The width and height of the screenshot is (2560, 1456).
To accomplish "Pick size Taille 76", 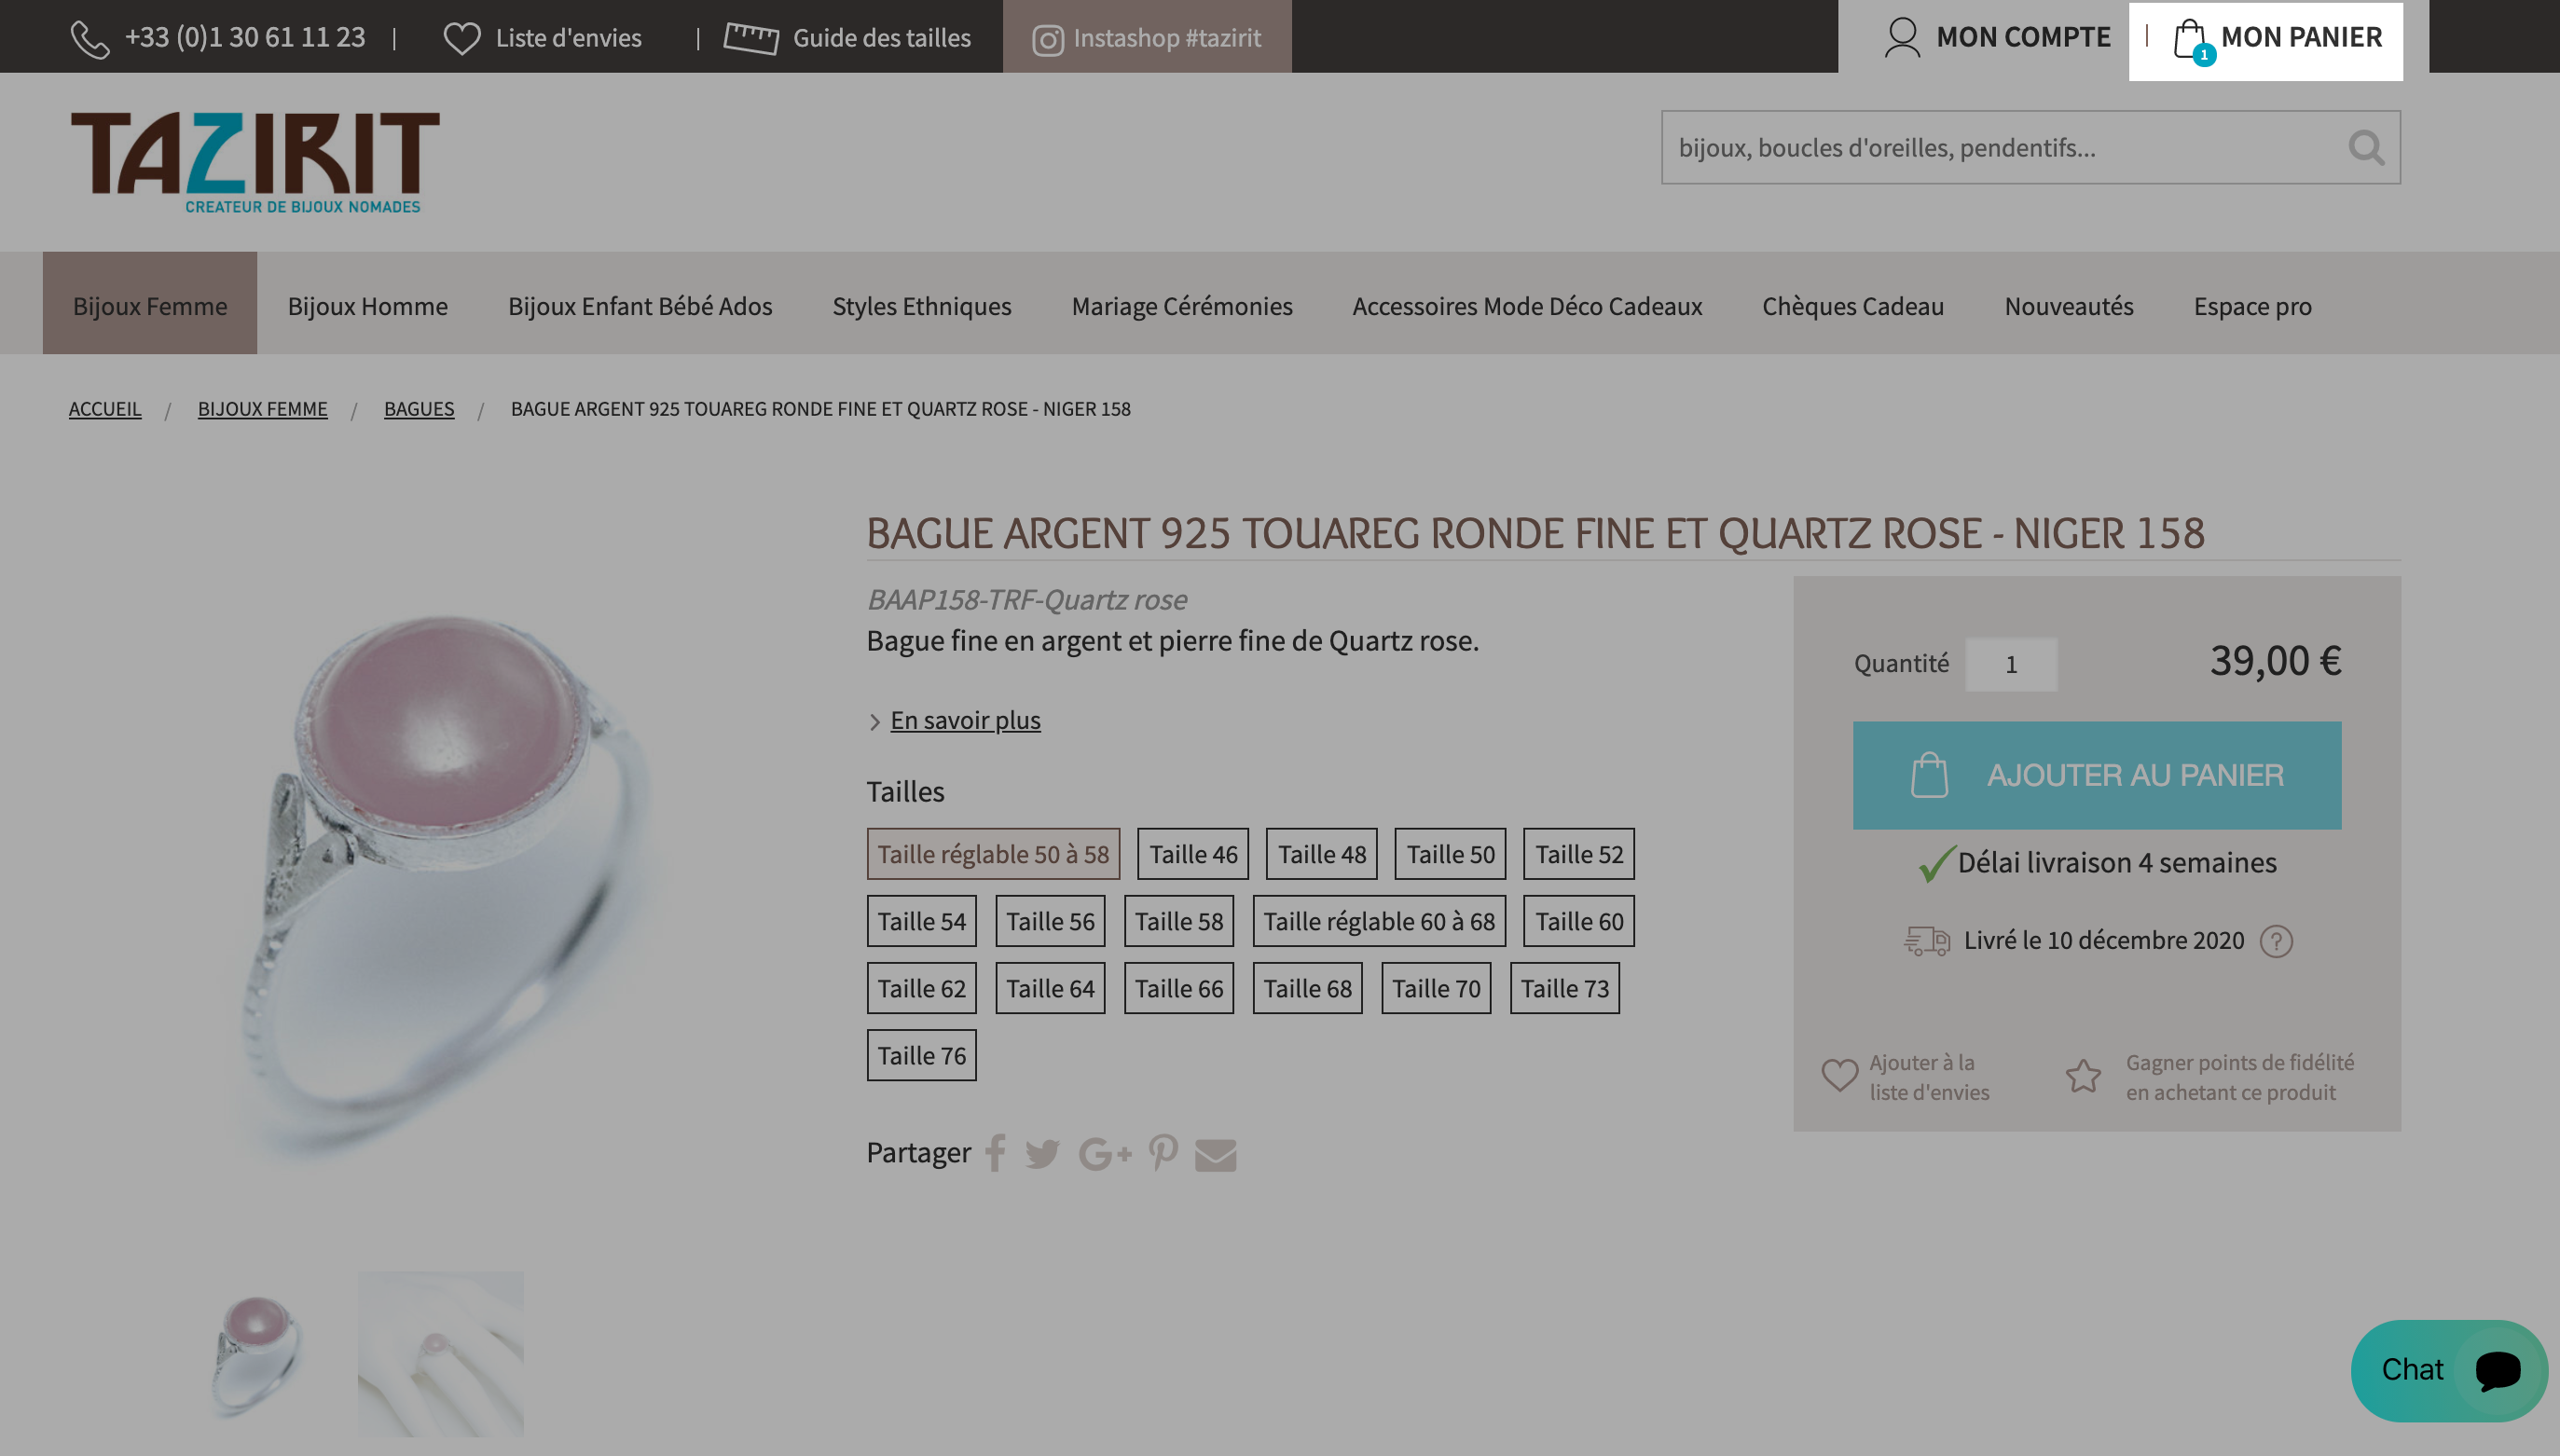I will pyautogui.click(x=921, y=1055).
